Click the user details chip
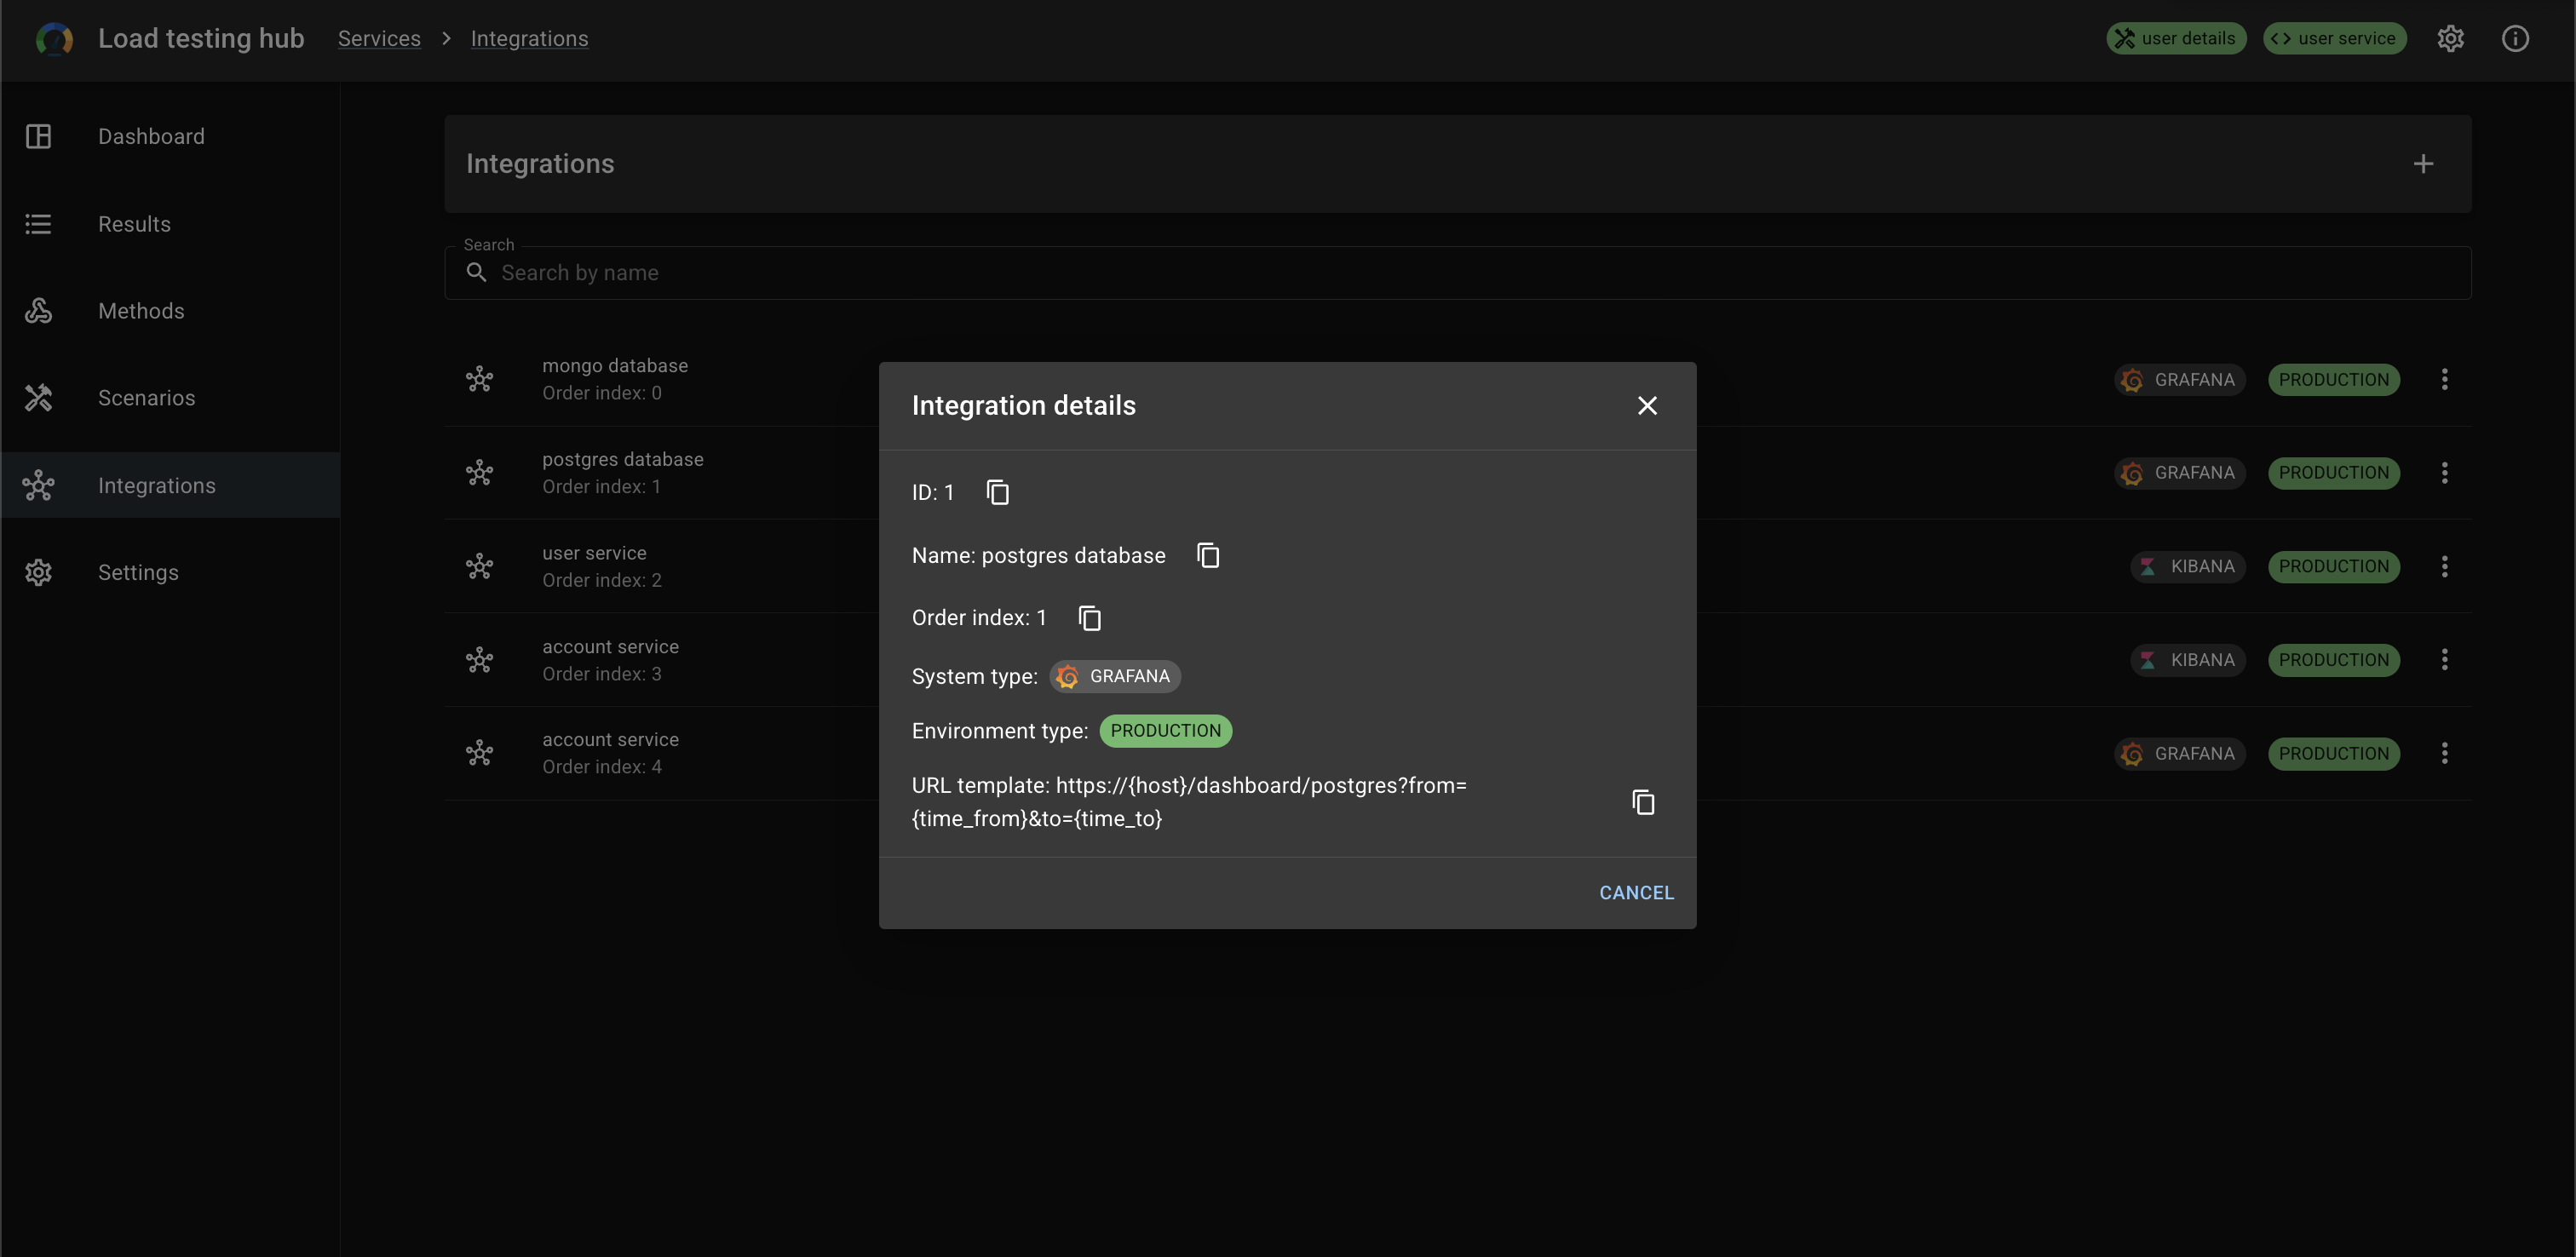This screenshot has height=1257, width=2576. click(x=2176, y=38)
